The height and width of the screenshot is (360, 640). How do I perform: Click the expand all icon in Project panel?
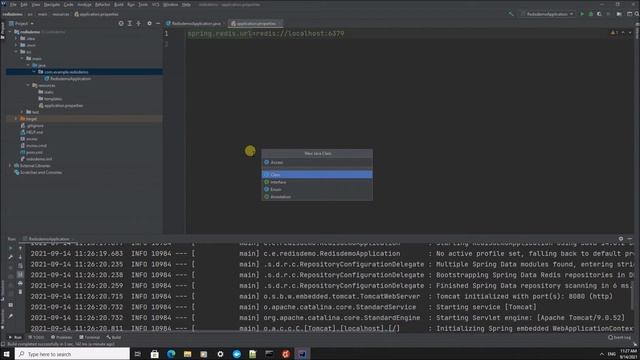click(130, 24)
